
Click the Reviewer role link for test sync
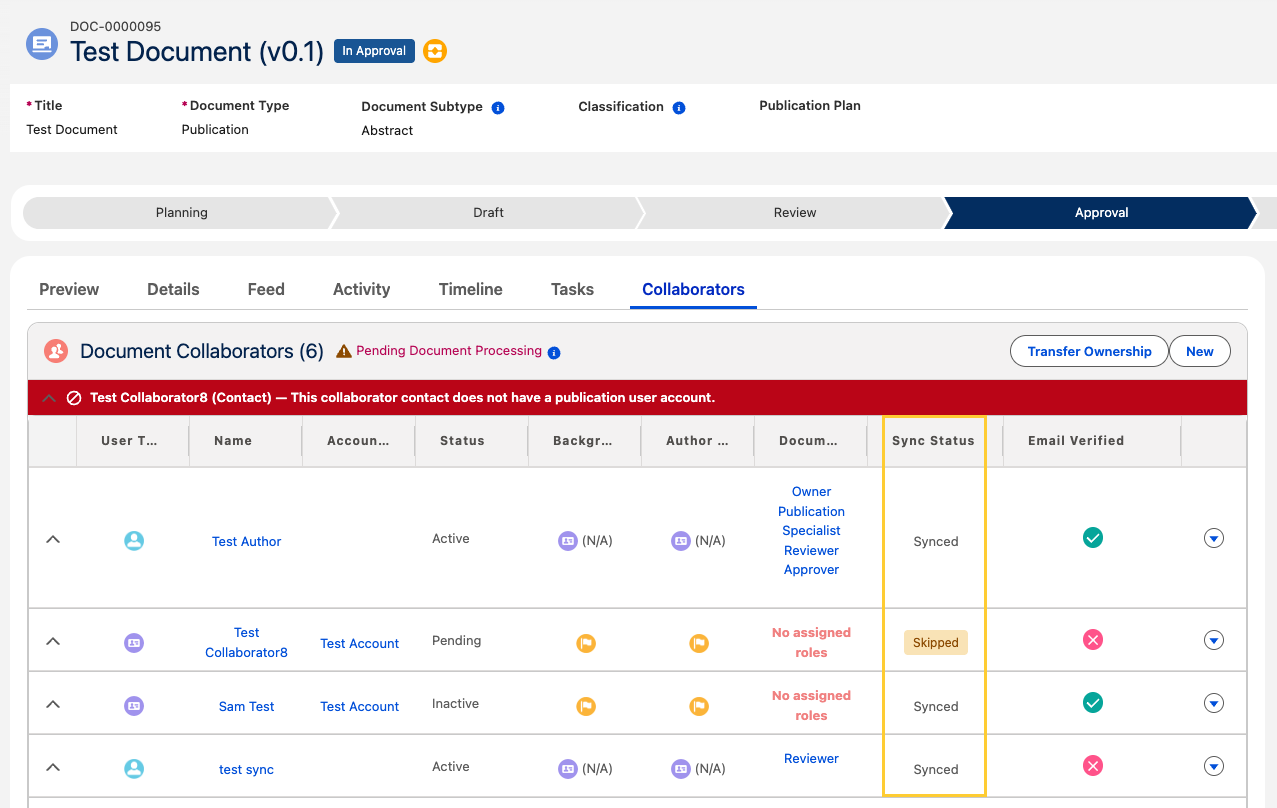[x=811, y=758]
